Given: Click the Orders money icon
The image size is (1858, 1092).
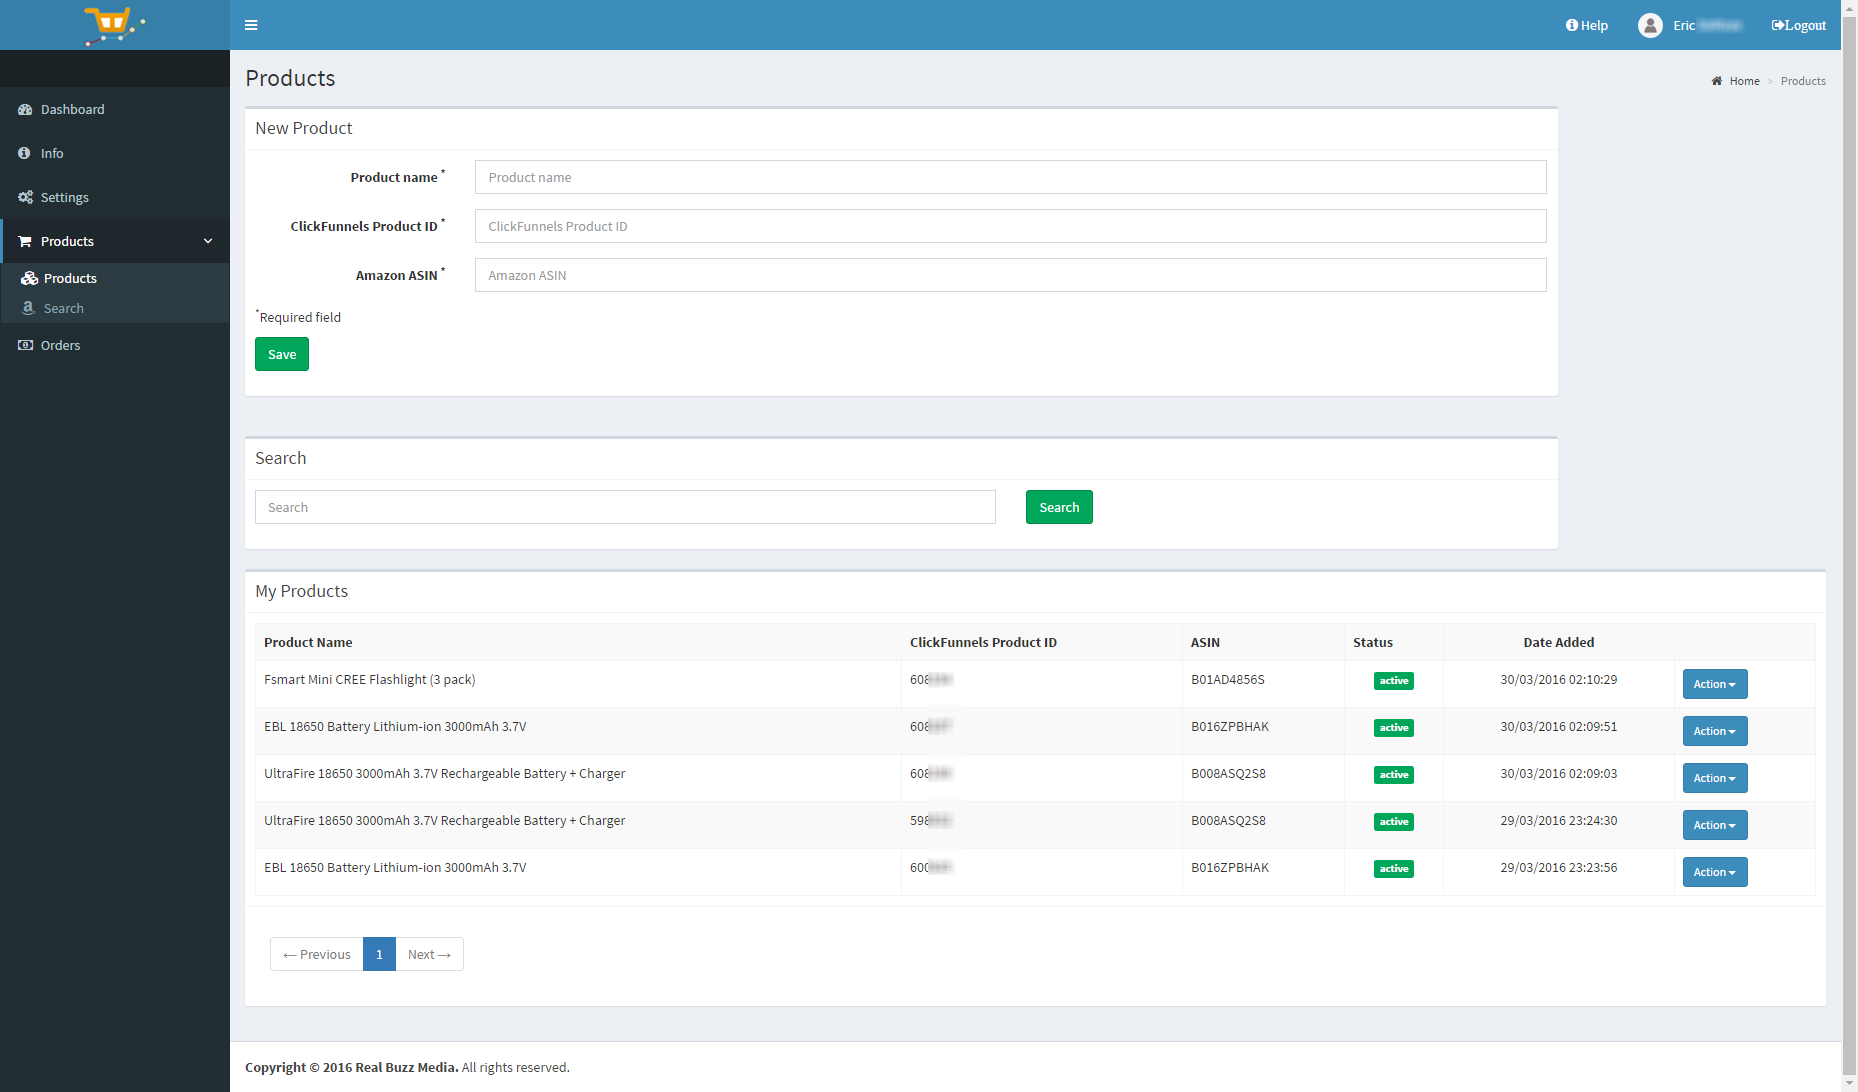Looking at the screenshot, I should click(x=25, y=345).
